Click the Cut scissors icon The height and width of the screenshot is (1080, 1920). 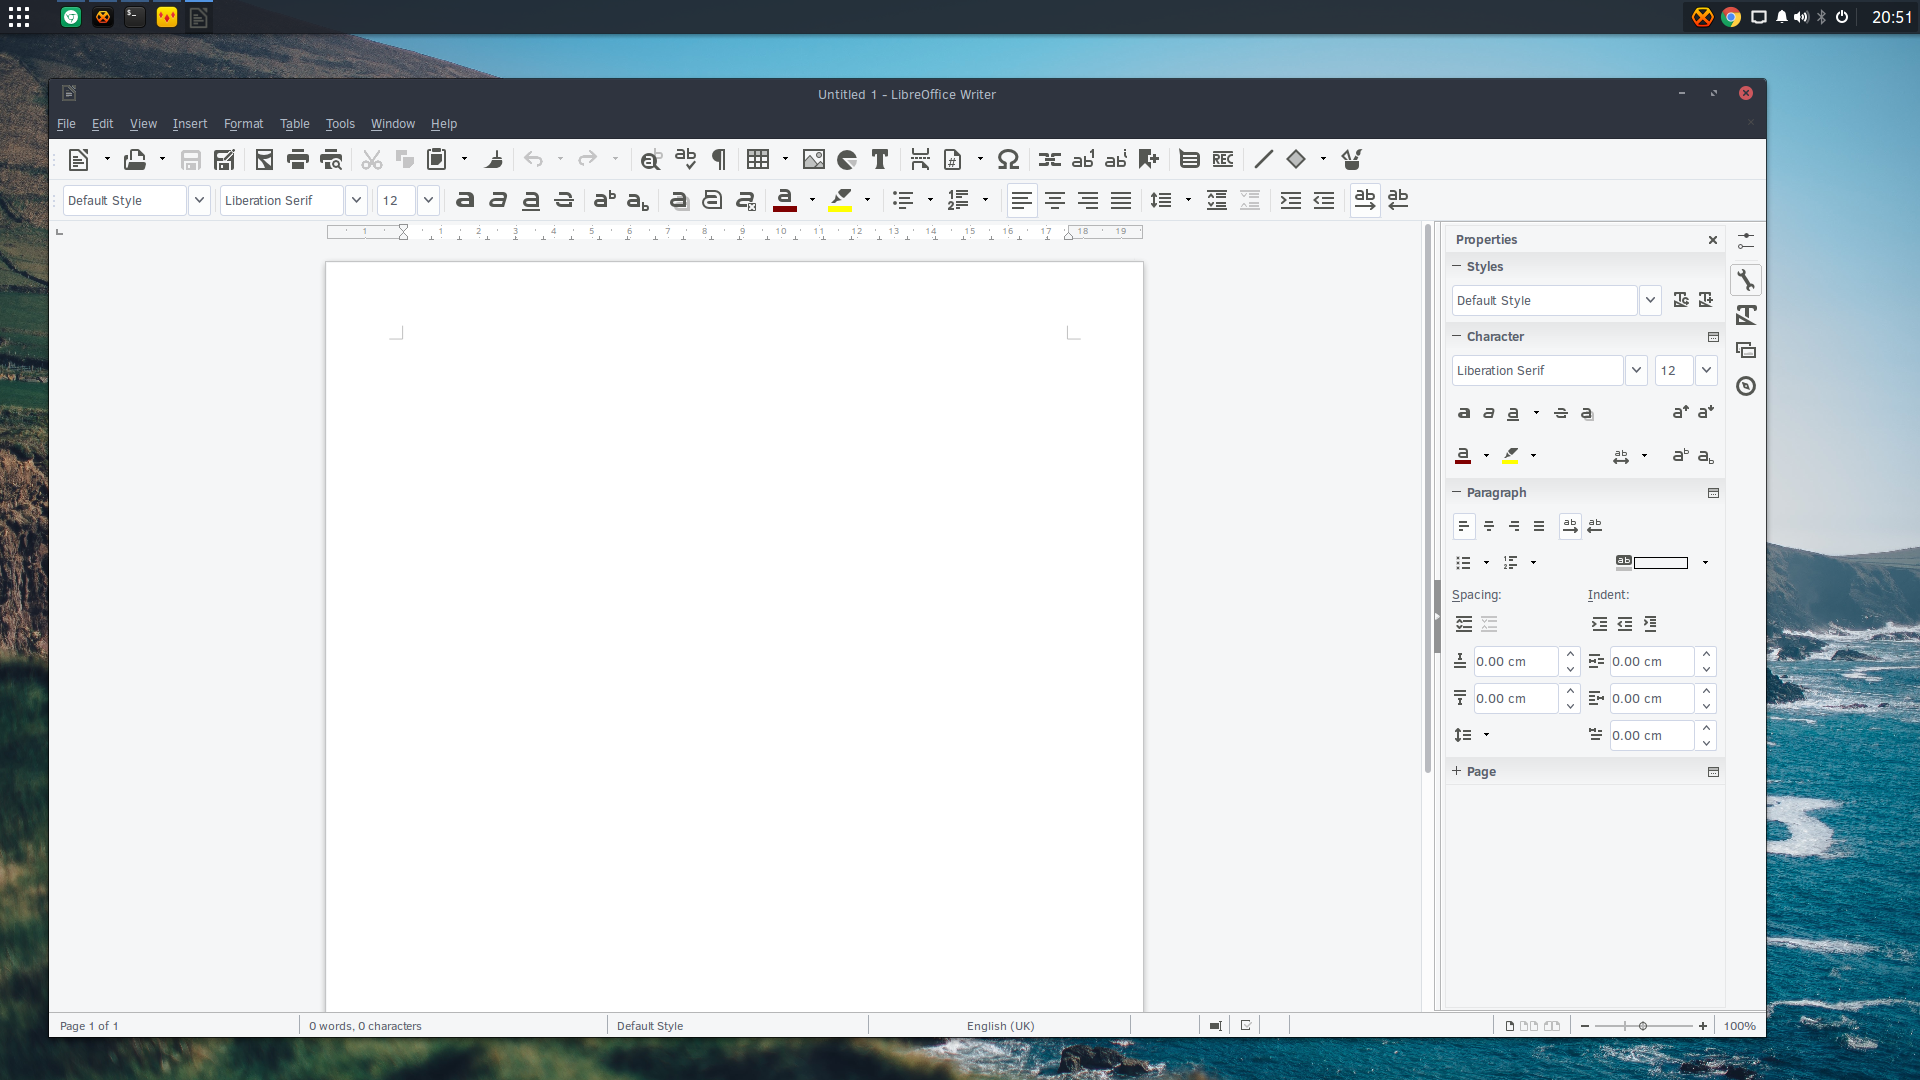[372, 159]
